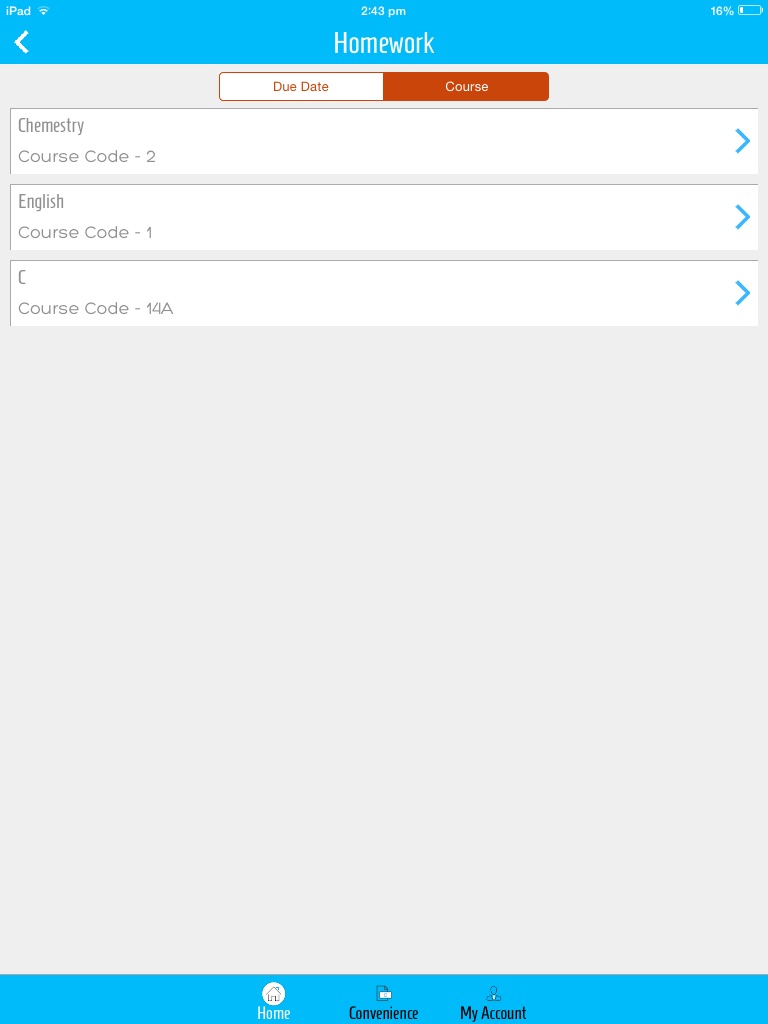Click the Course Code - 14A text
The width and height of the screenshot is (768, 1024).
tap(96, 309)
